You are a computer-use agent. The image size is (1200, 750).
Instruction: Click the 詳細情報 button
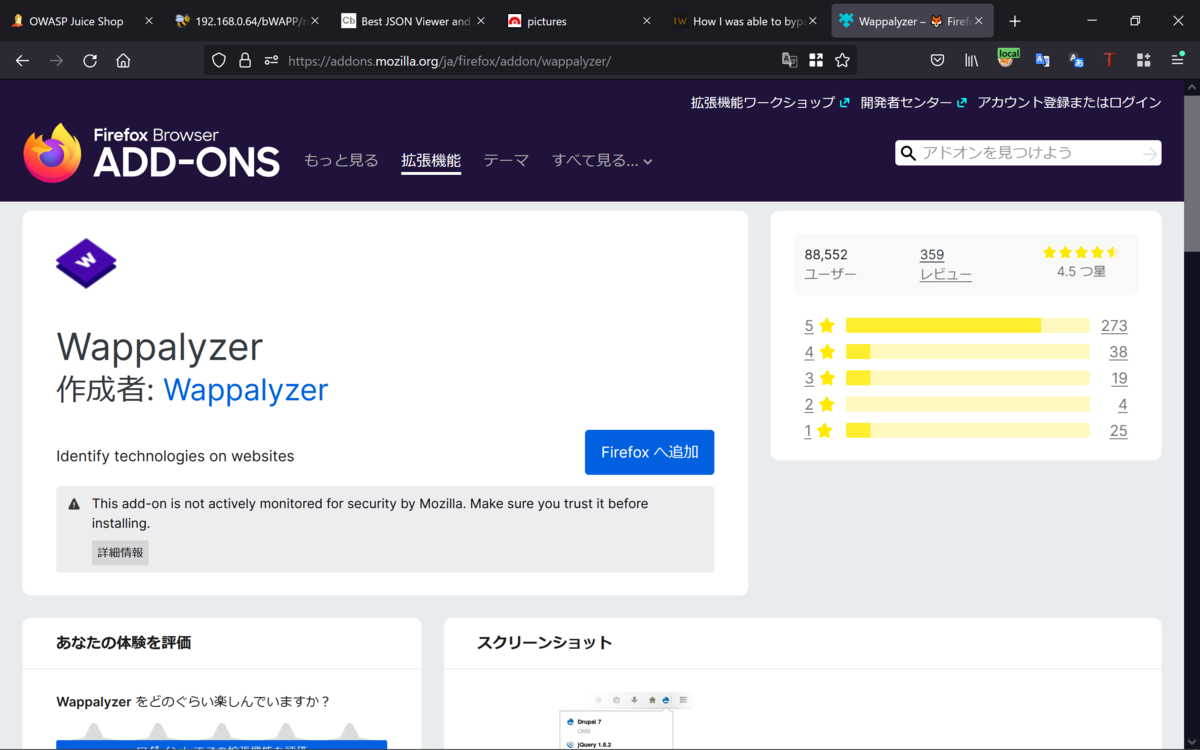pyautogui.click(x=120, y=552)
